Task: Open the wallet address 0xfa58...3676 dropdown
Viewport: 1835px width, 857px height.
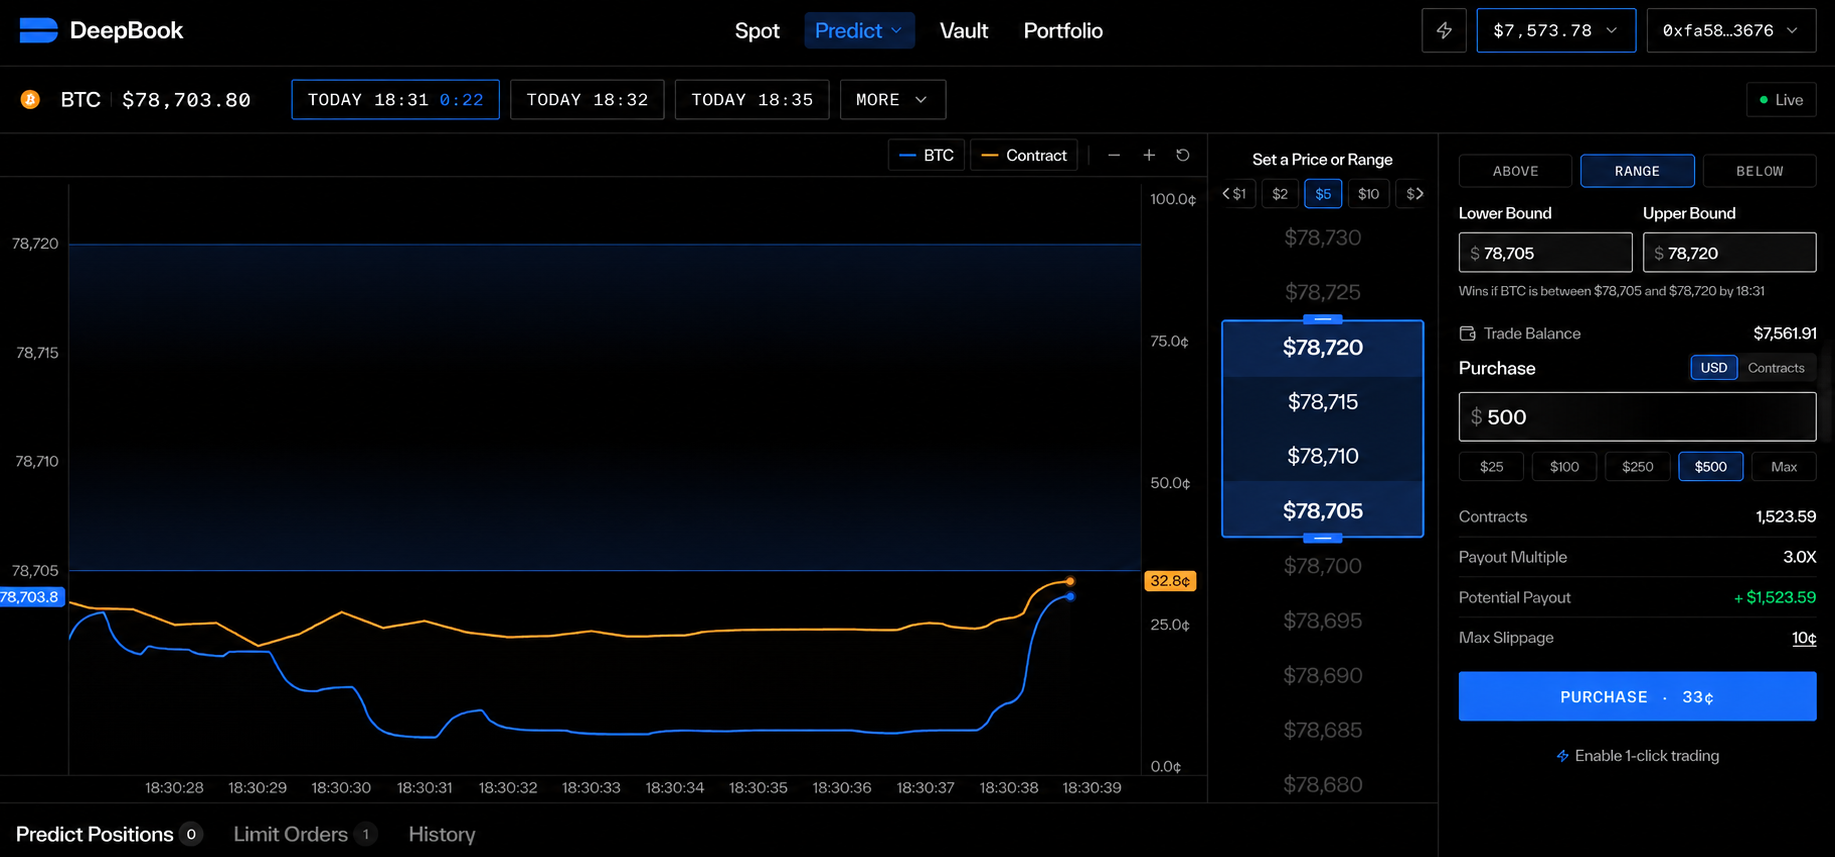Action: tap(1731, 31)
